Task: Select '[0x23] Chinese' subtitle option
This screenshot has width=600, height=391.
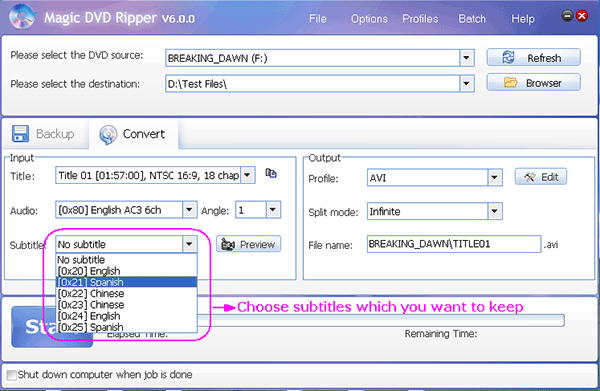Action: [x=127, y=305]
